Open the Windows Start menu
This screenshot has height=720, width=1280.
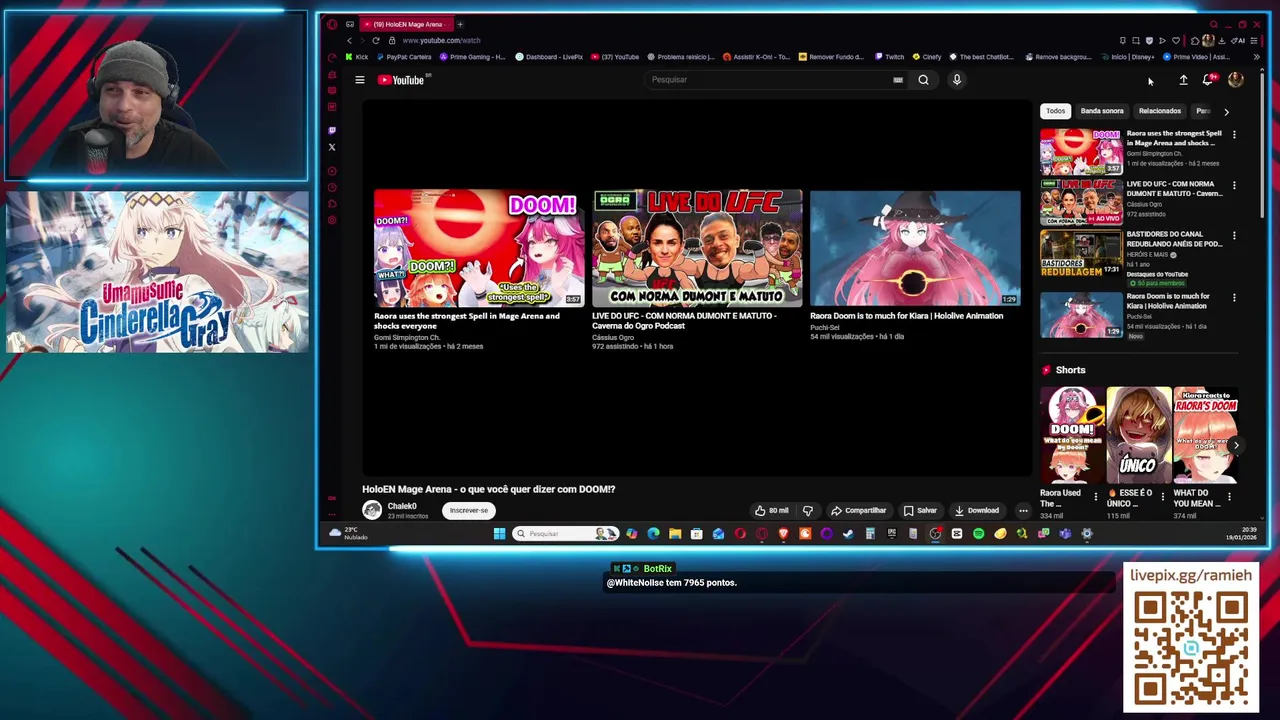pyautogui.click(x=499, y=534)
